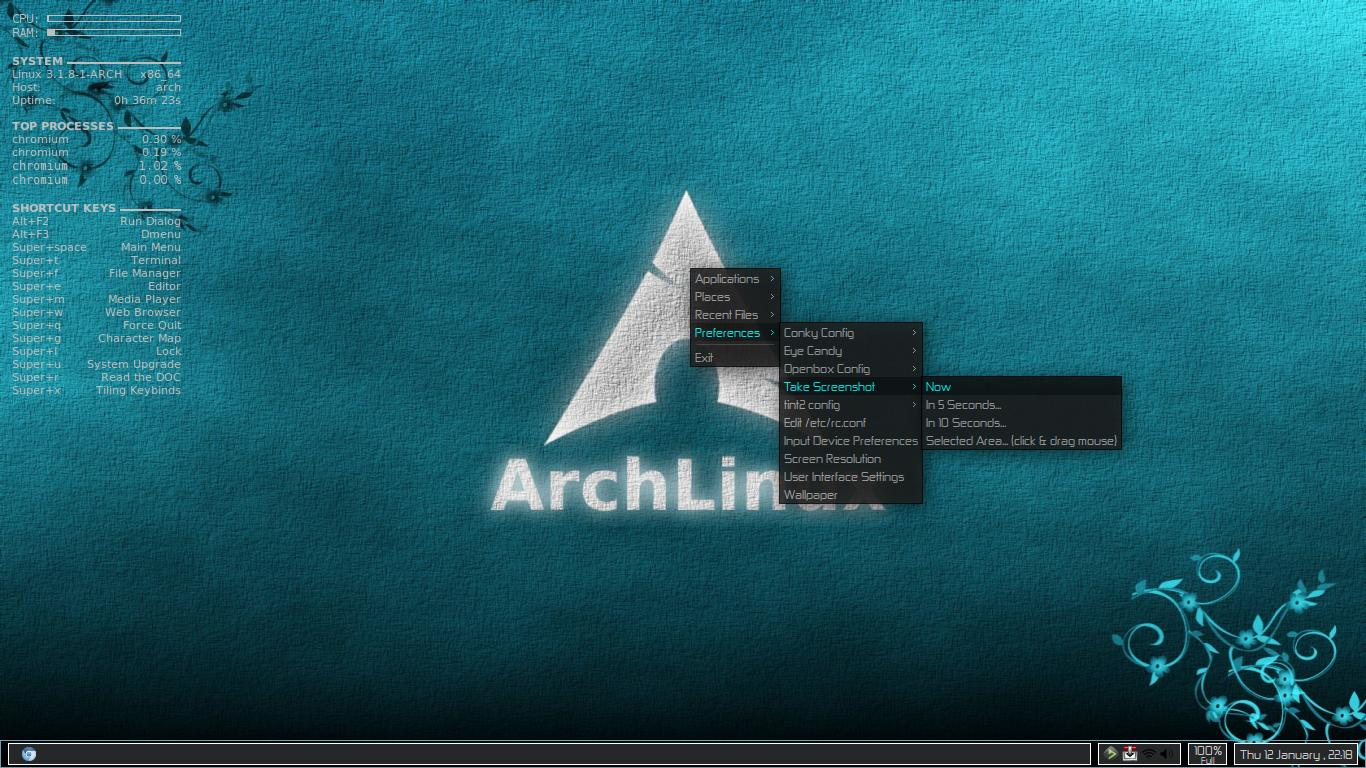Viewport: 1366px width, 768px height.
Task: Click the clock showing Thu 12 January
Action: tap(1296, 755)
